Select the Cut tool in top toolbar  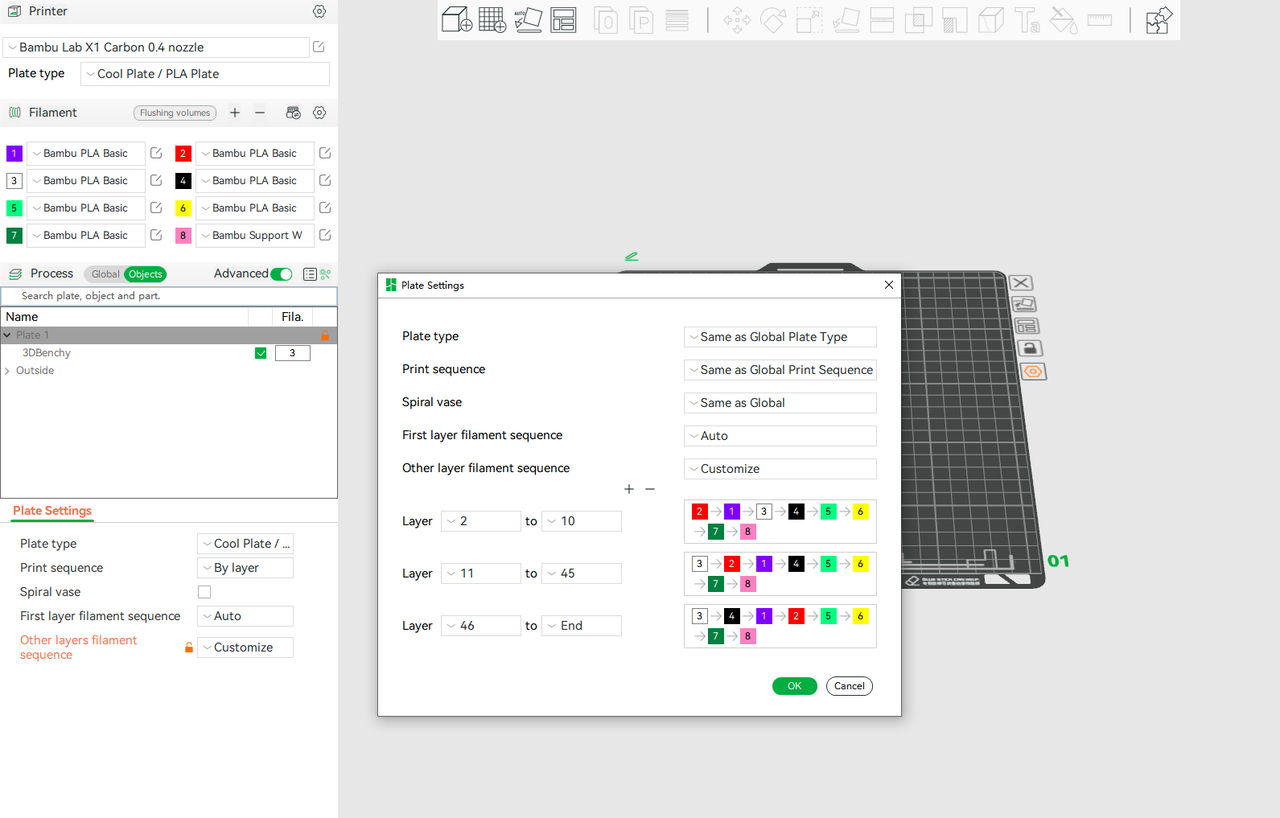tap(882, 20)
